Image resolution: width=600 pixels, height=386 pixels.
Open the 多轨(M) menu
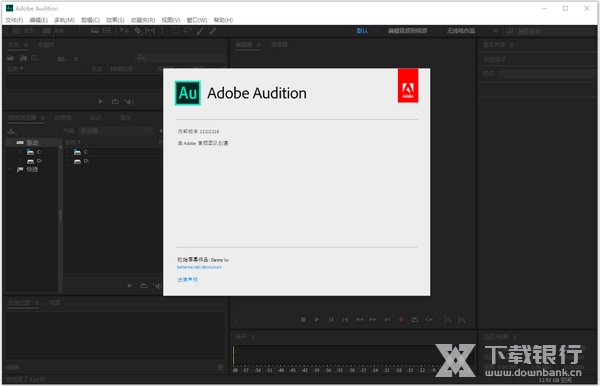tap(64, 20)
